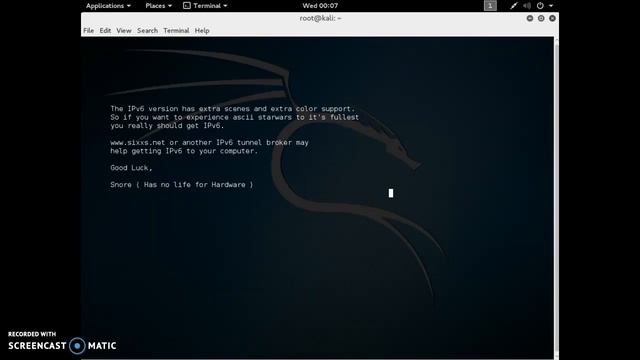Open the View menu

click(x=124, y=31)
